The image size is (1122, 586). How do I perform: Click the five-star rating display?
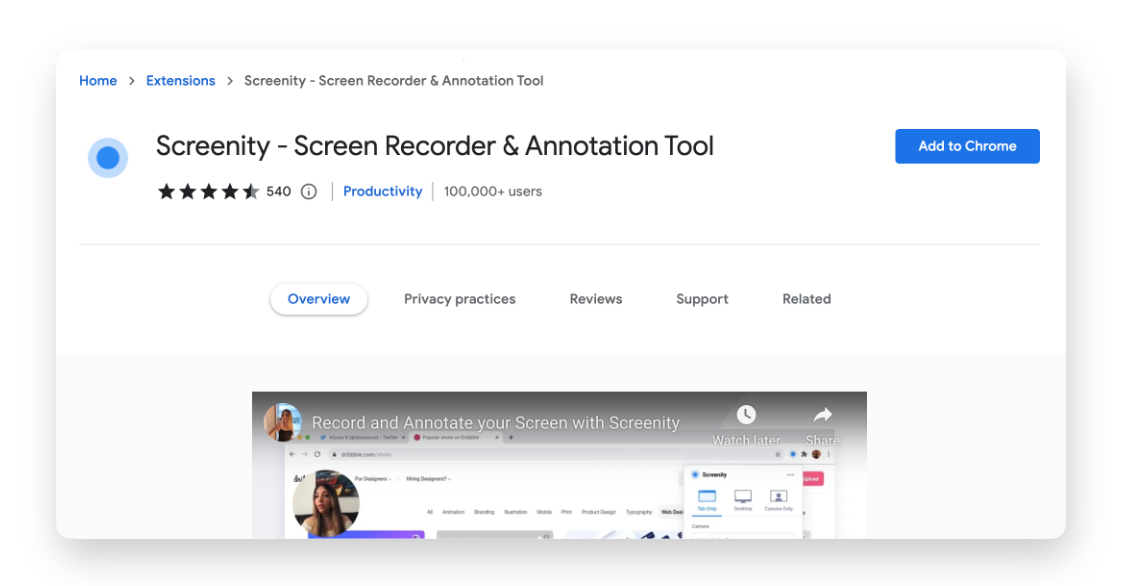tap(208, 192)
